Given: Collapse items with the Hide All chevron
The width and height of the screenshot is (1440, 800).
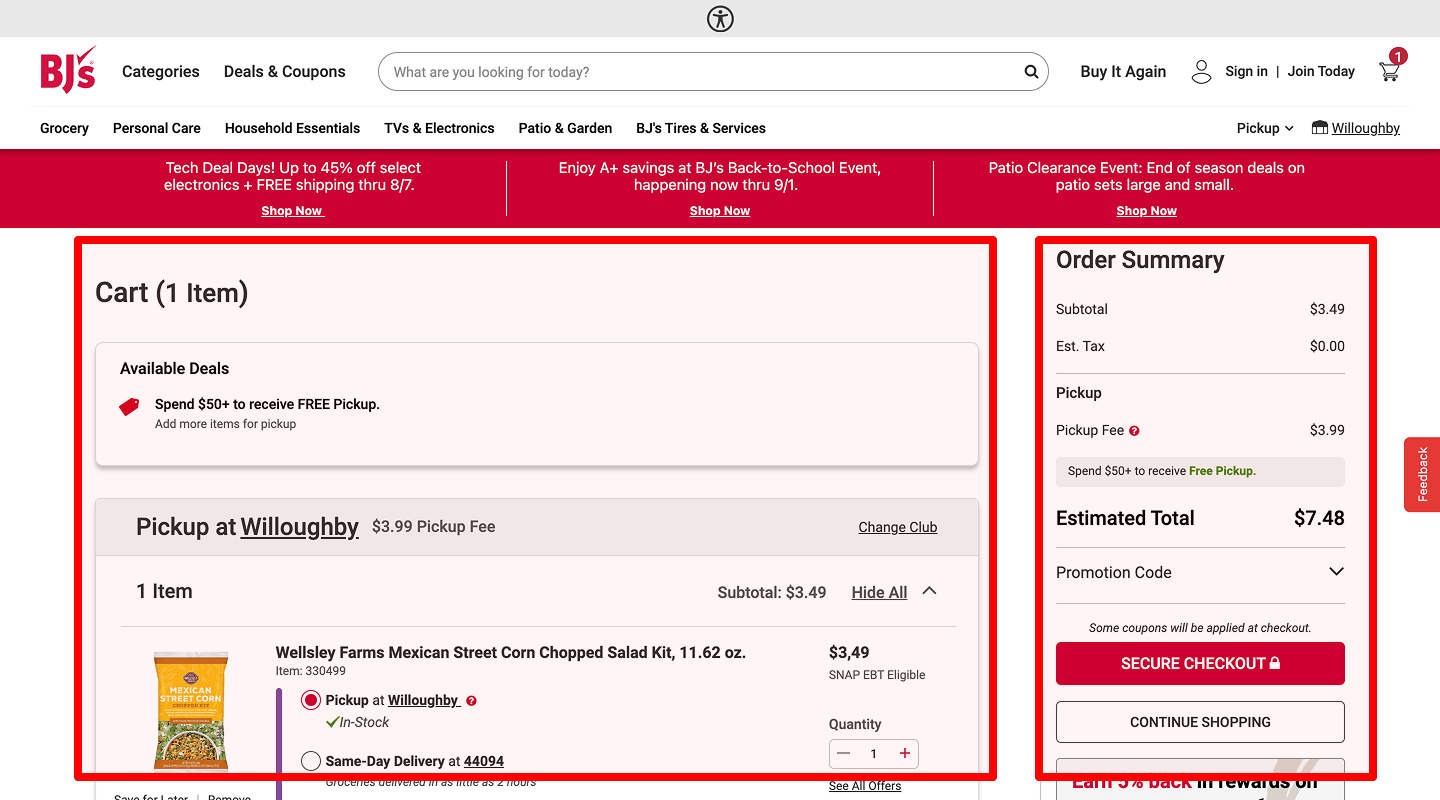Looking at the screenshot, I should (929, 591).
